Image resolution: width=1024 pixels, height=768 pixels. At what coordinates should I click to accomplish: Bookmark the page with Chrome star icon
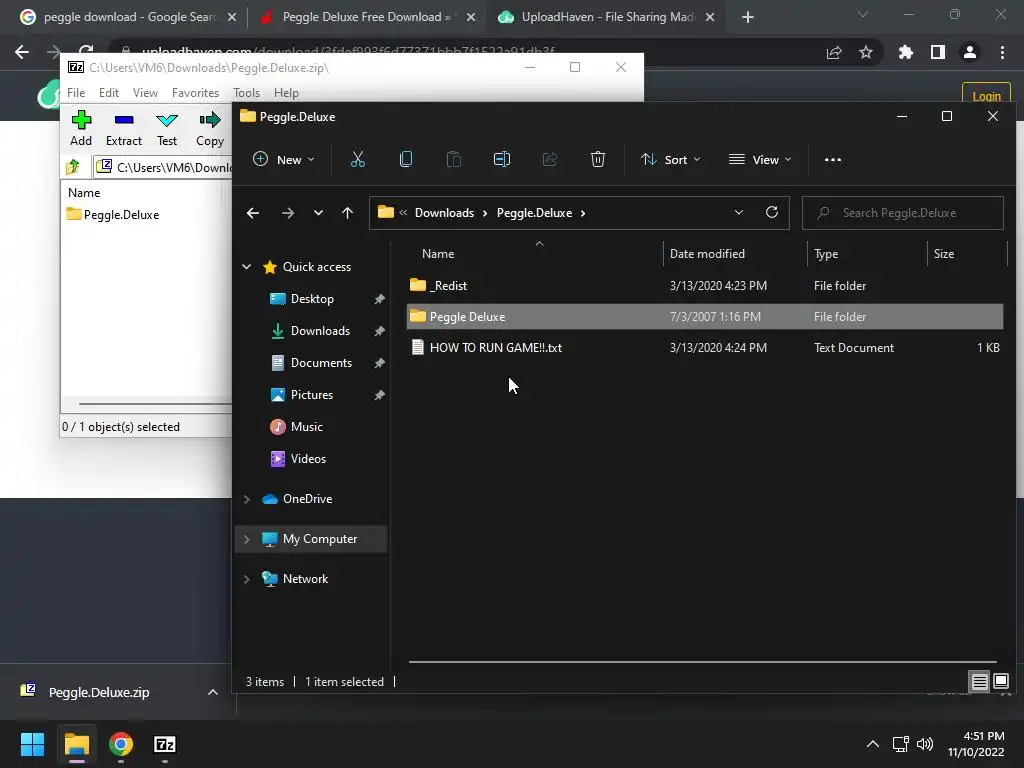(x=866, y=52)
